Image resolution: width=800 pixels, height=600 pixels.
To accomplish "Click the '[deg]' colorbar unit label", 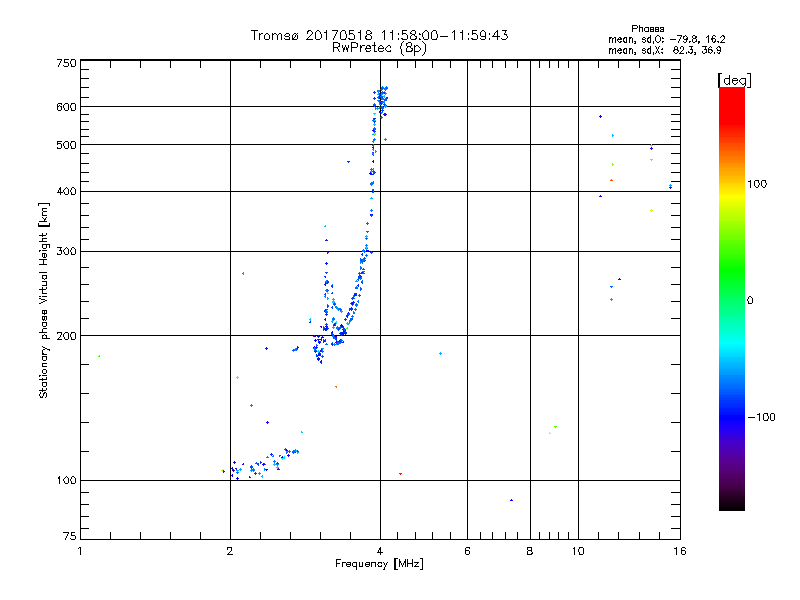I will (734, 80).
